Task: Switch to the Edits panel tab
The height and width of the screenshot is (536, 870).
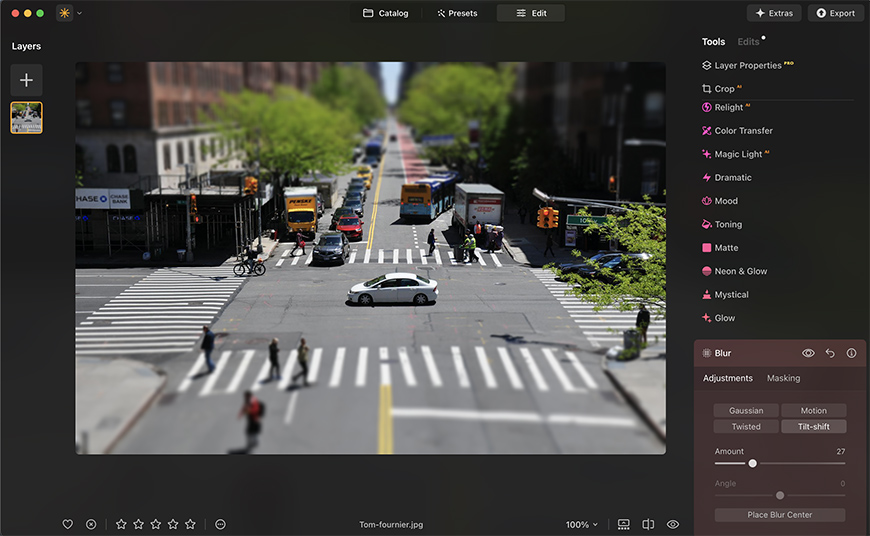Action: [x=748, y=42]
